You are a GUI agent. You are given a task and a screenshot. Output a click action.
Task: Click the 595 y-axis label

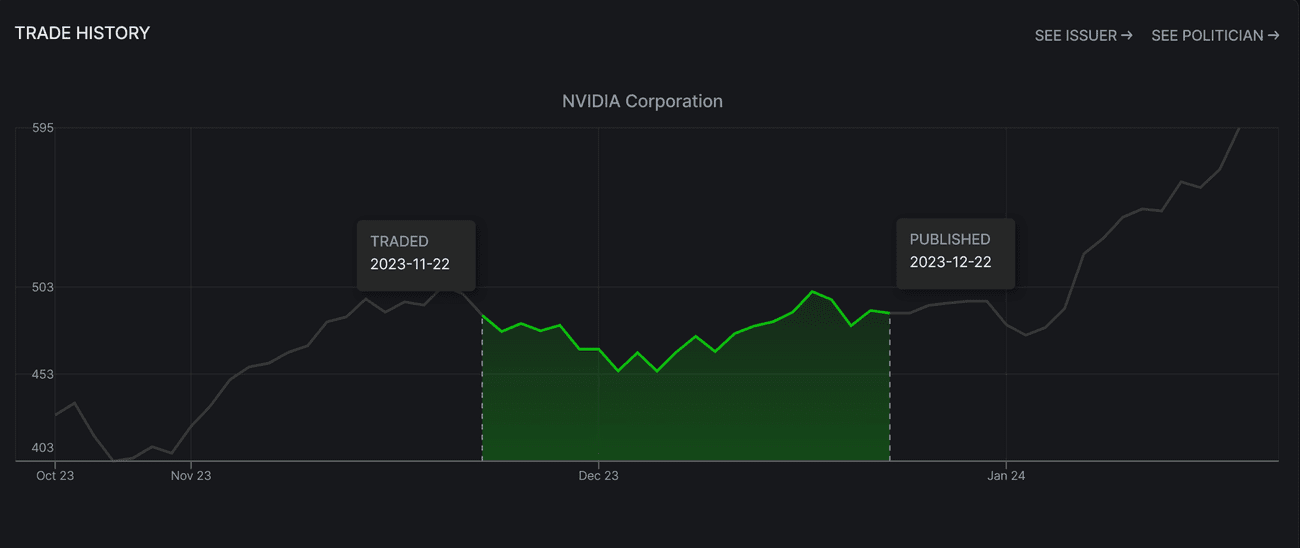click(x=42, y=128)
